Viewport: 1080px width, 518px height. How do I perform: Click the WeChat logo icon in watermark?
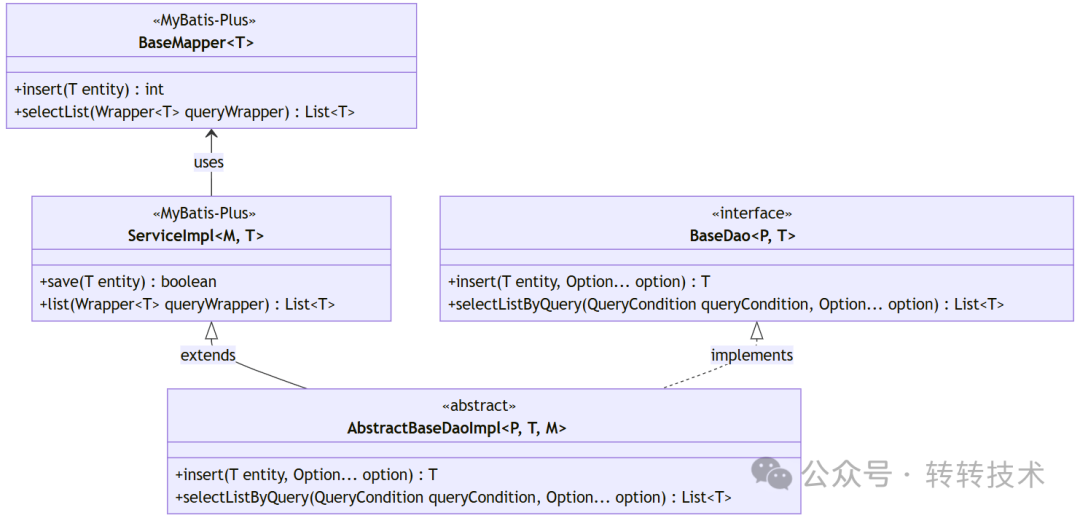(x=771, y=473)
